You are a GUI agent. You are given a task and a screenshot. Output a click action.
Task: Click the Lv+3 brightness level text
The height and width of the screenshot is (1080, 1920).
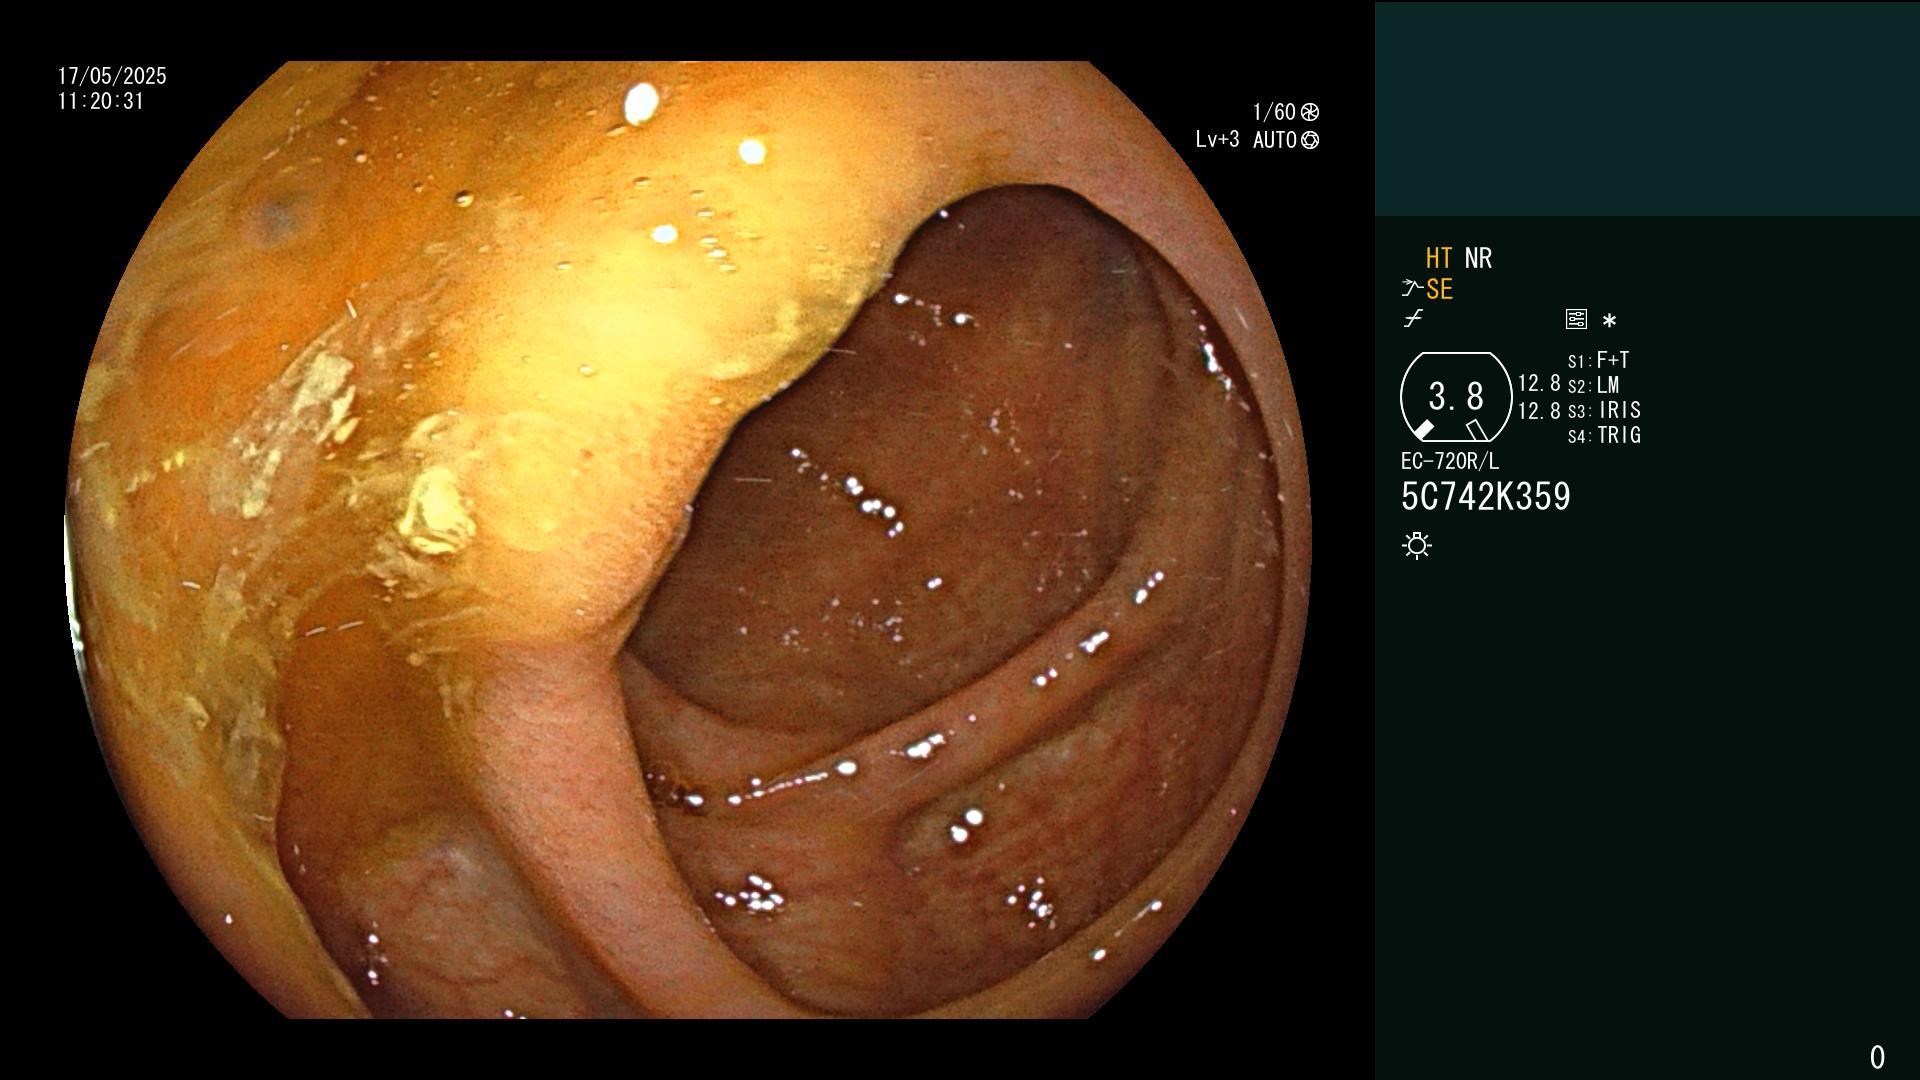[1217, 140]
